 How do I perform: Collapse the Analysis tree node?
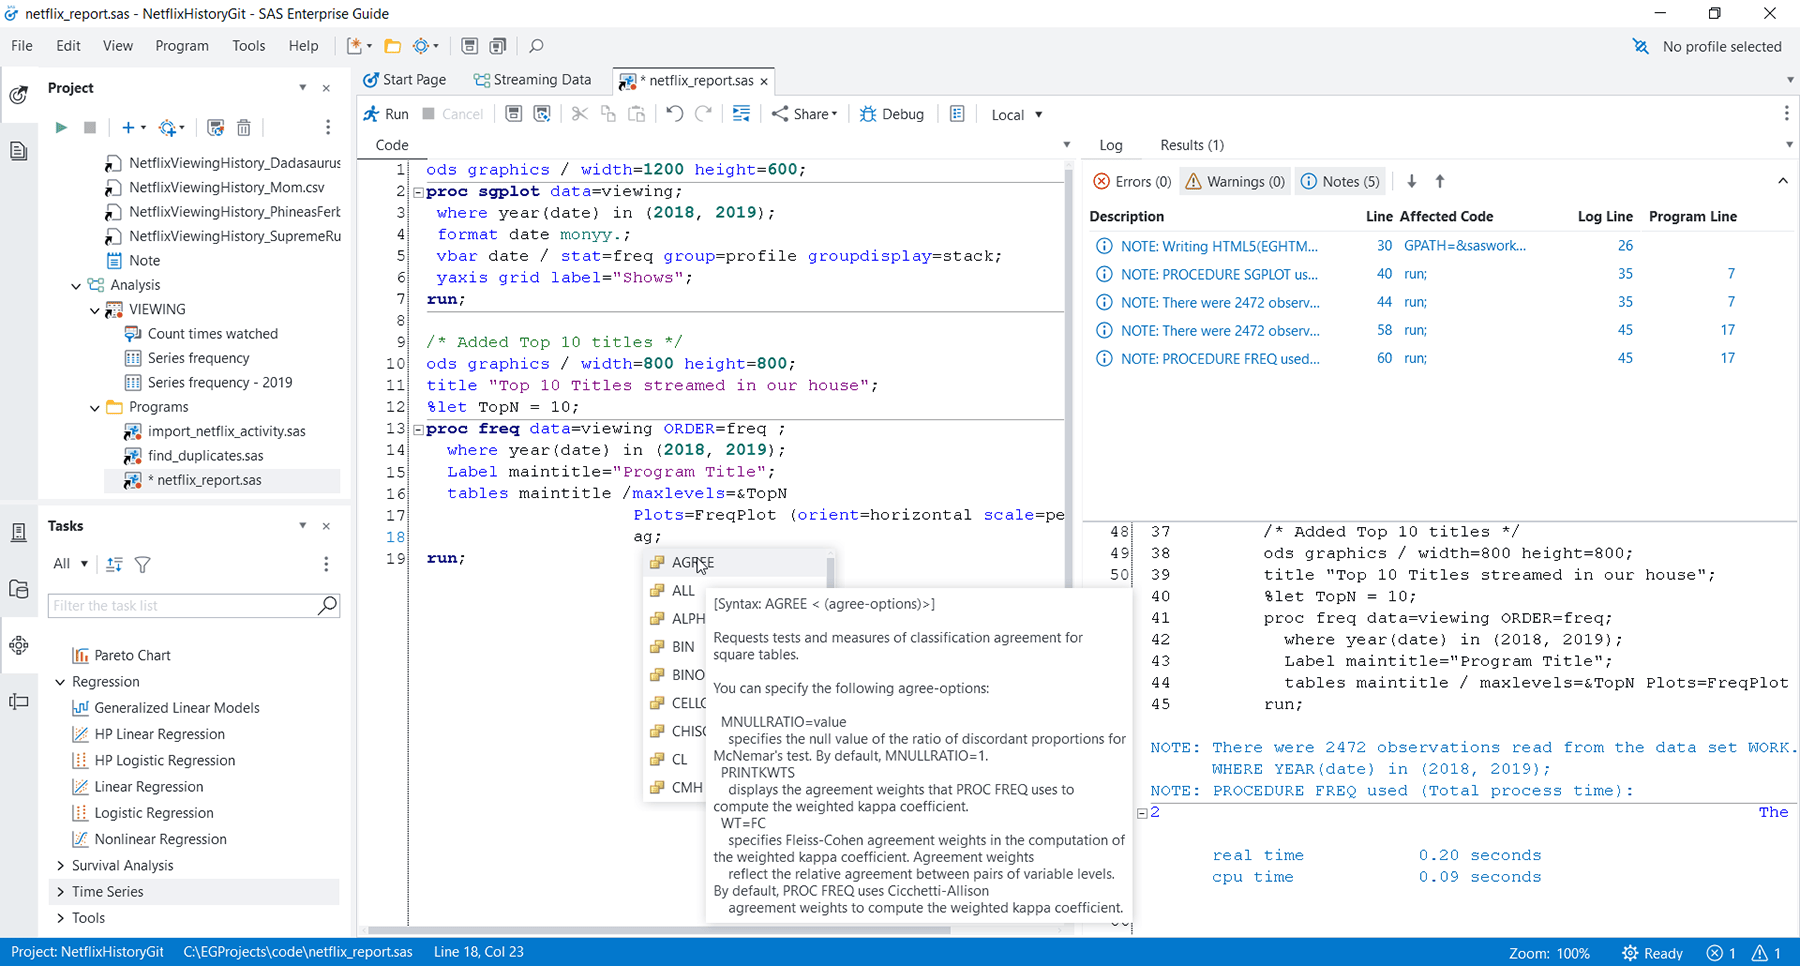pyautogui.click(x=77, y=285)
